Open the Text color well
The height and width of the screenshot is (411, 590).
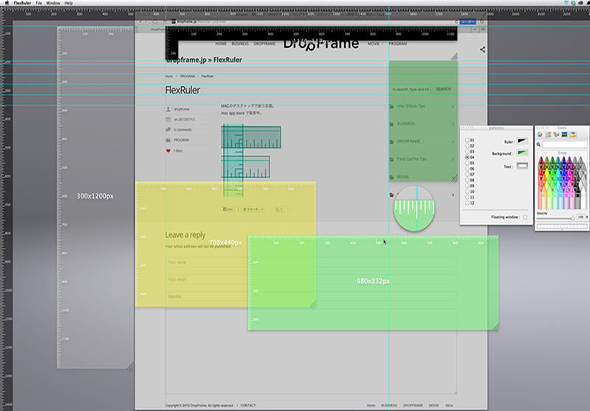point(522,166)
